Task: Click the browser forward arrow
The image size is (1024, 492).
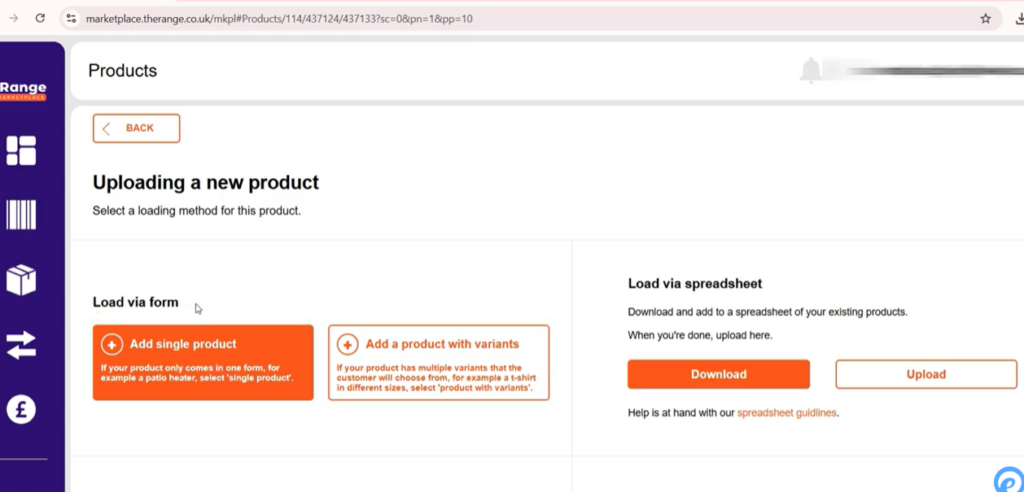Action: [x=13, y=18]
